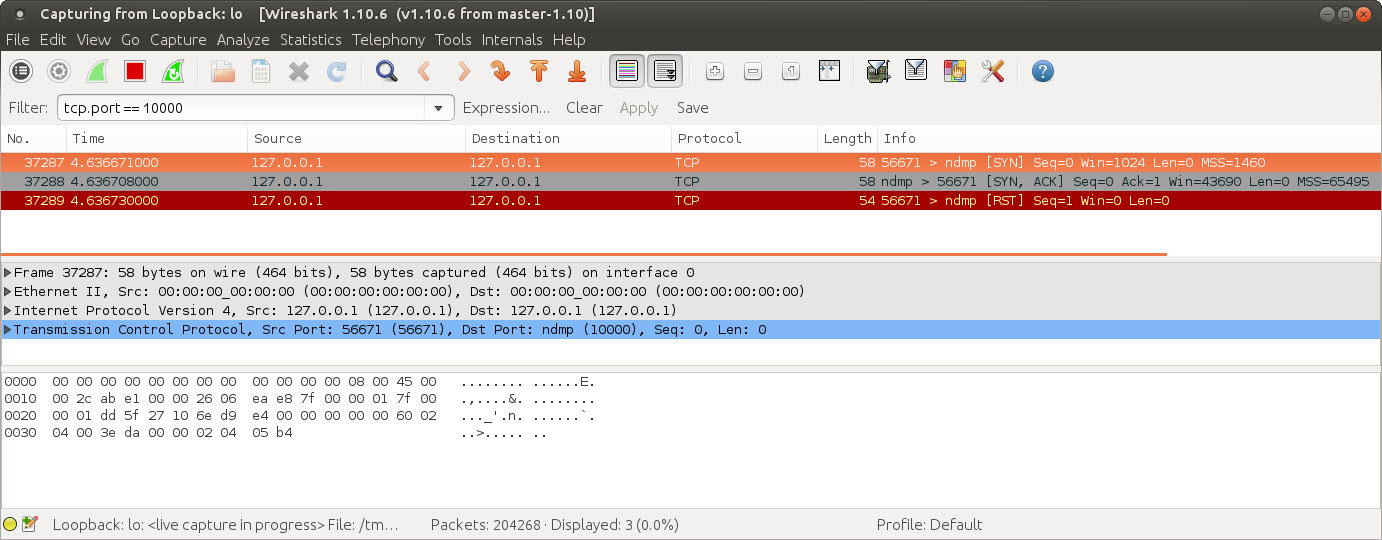Toggle auto scroll in live capture
The width and height of the screenshot is (1382, 540).
665,71
